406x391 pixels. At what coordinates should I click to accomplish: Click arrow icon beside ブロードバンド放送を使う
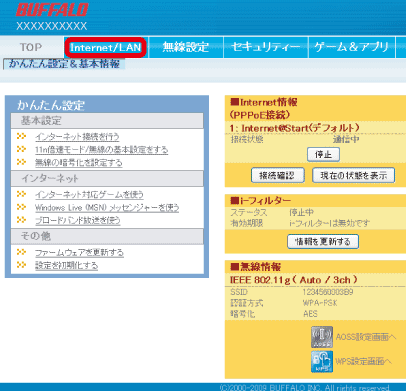(x=21, y=220)
